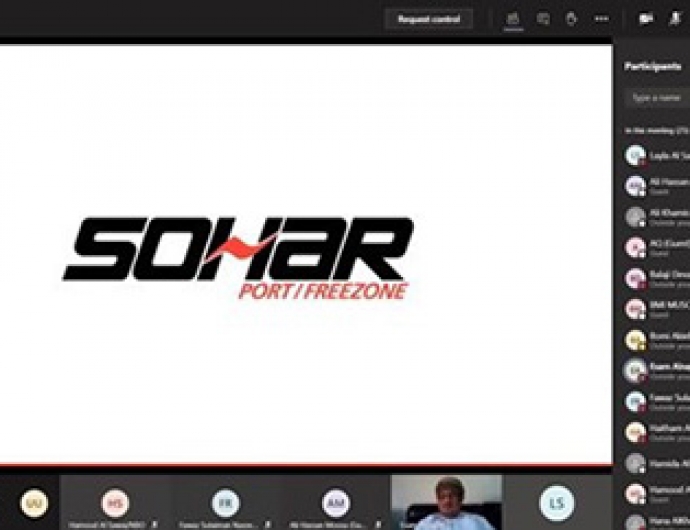Viewport: 690px width, 530px height.
Task: Click the LS participant tile
Action: click(557, 503)
